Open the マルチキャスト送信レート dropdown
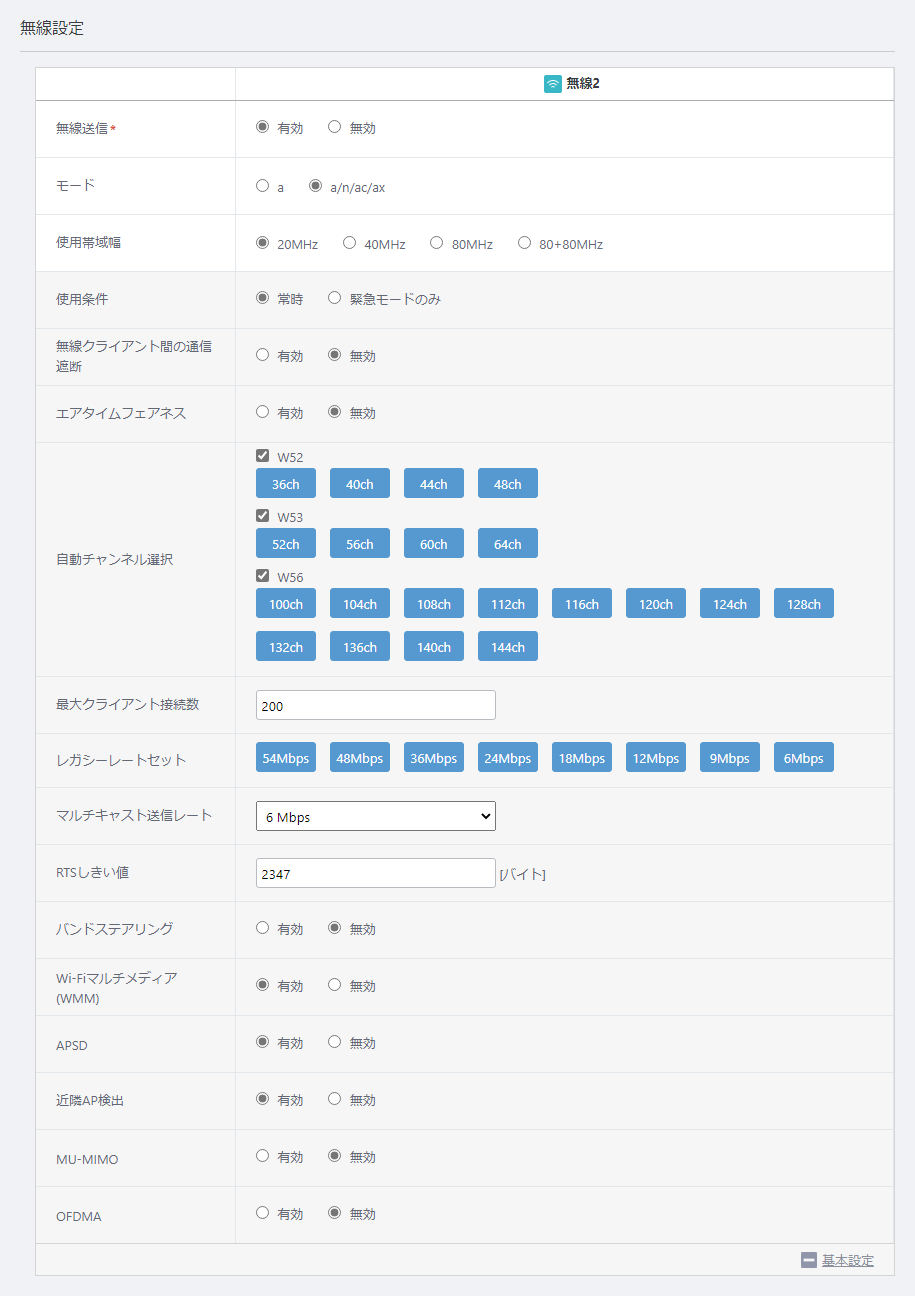Screen dimensions: 915x1296 376,816
